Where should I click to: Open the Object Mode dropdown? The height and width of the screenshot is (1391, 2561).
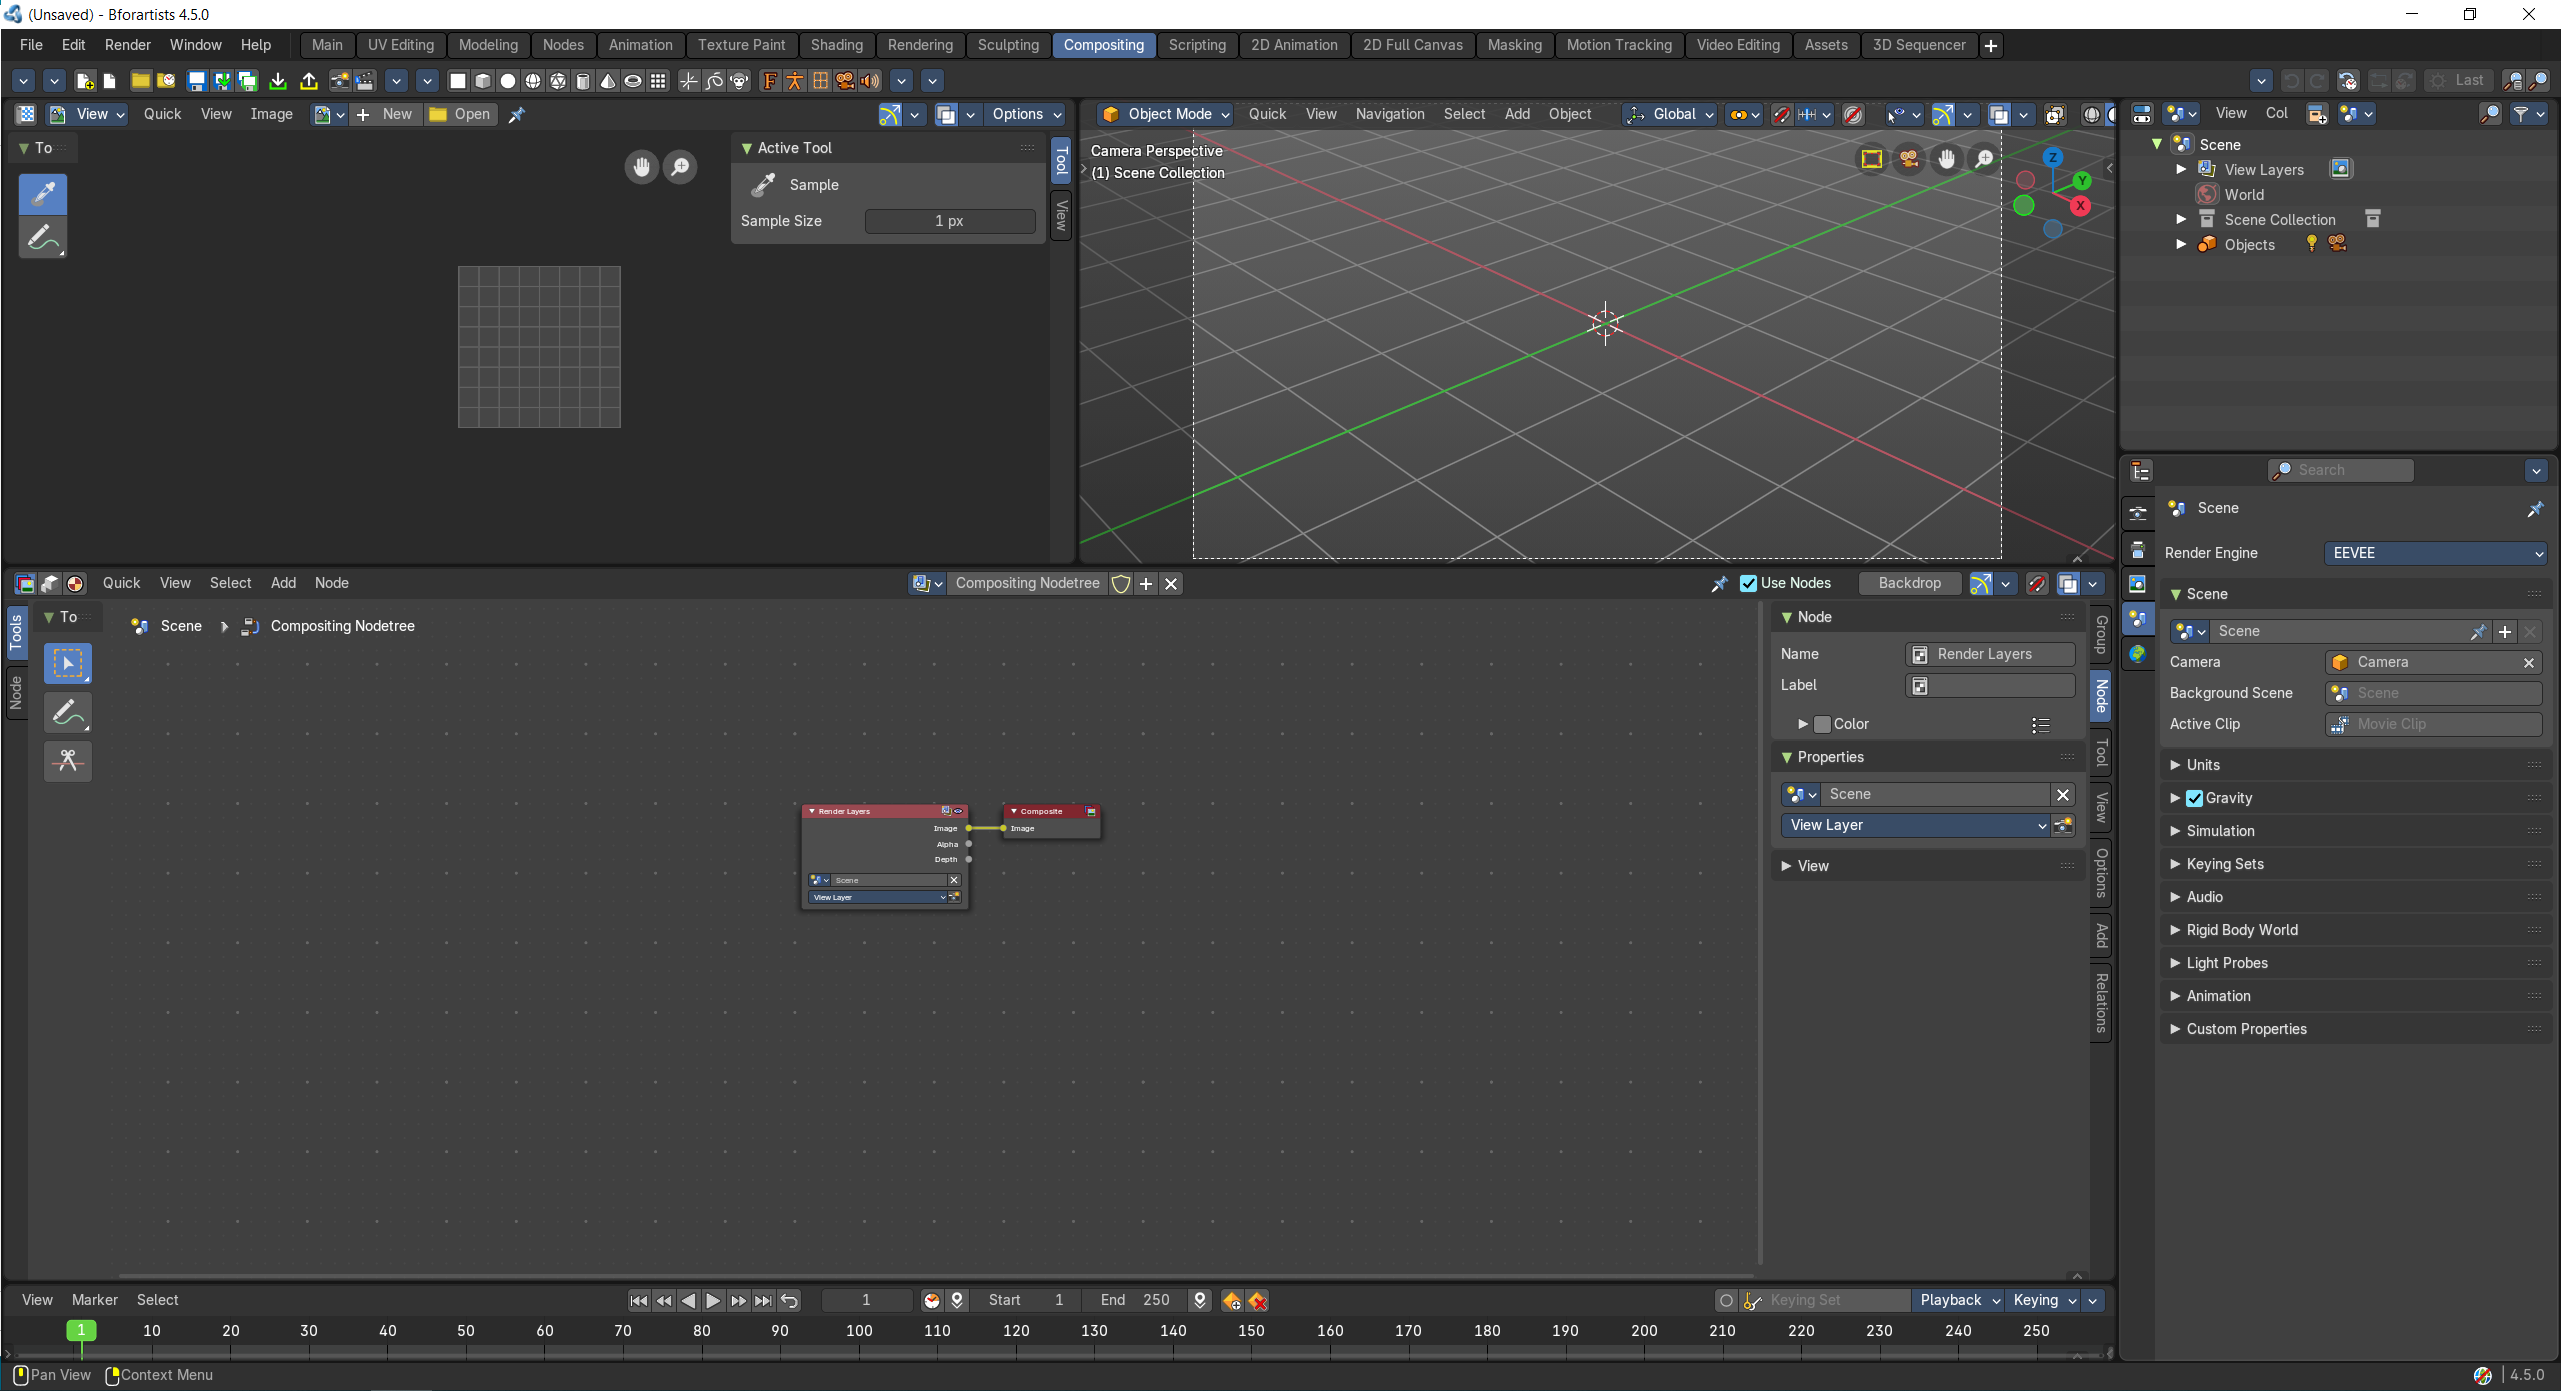point(1165,114)
